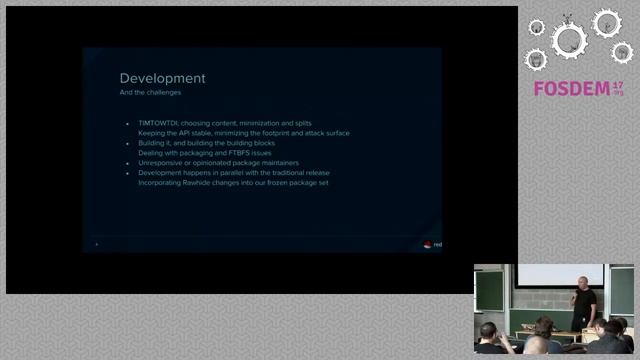
Task: Click 'Dealing with packaging and FTBFS issues'
Action: [x=204, y=153]
